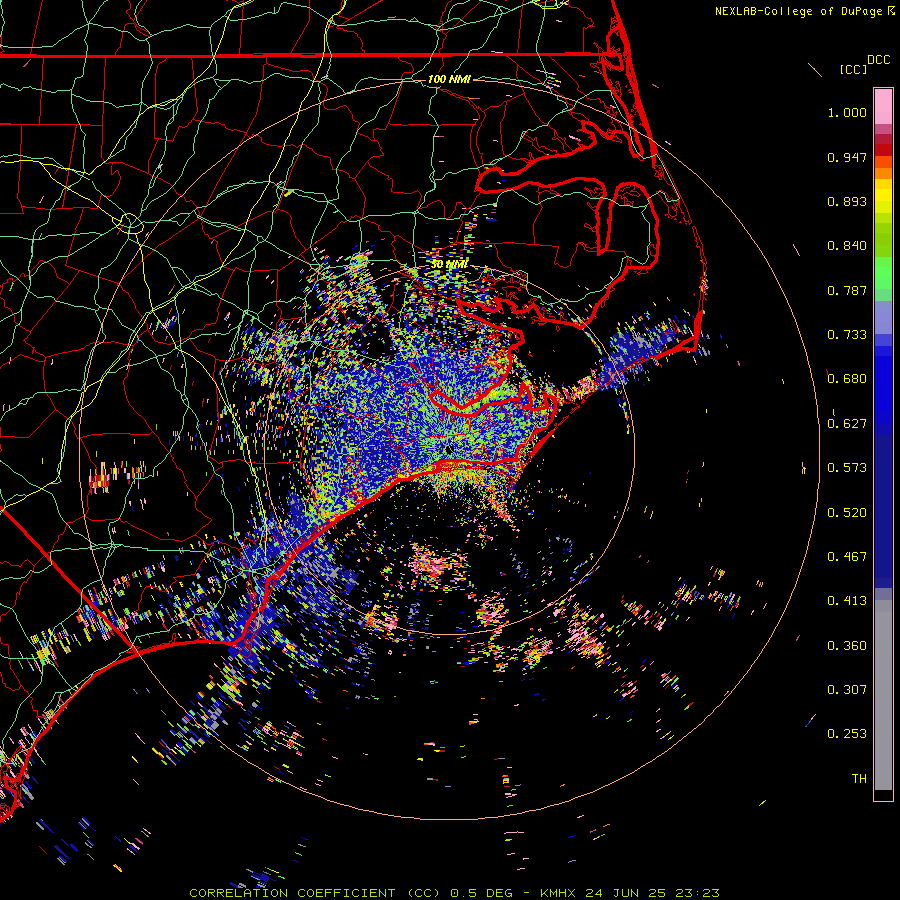900x900 pixels.
Task: Pick the pink segment of the color bar
Action: pyautogui.click(x=883, y=107)
